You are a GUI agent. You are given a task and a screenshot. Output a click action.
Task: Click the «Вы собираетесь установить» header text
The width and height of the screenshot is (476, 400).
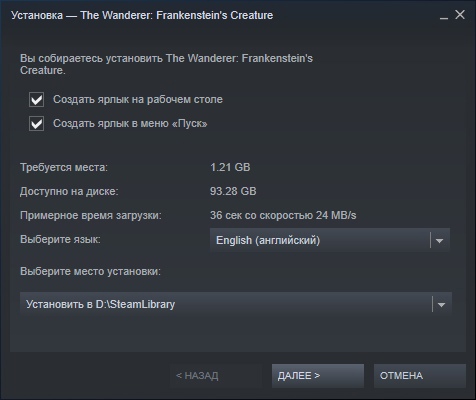(x=166, y=64)
